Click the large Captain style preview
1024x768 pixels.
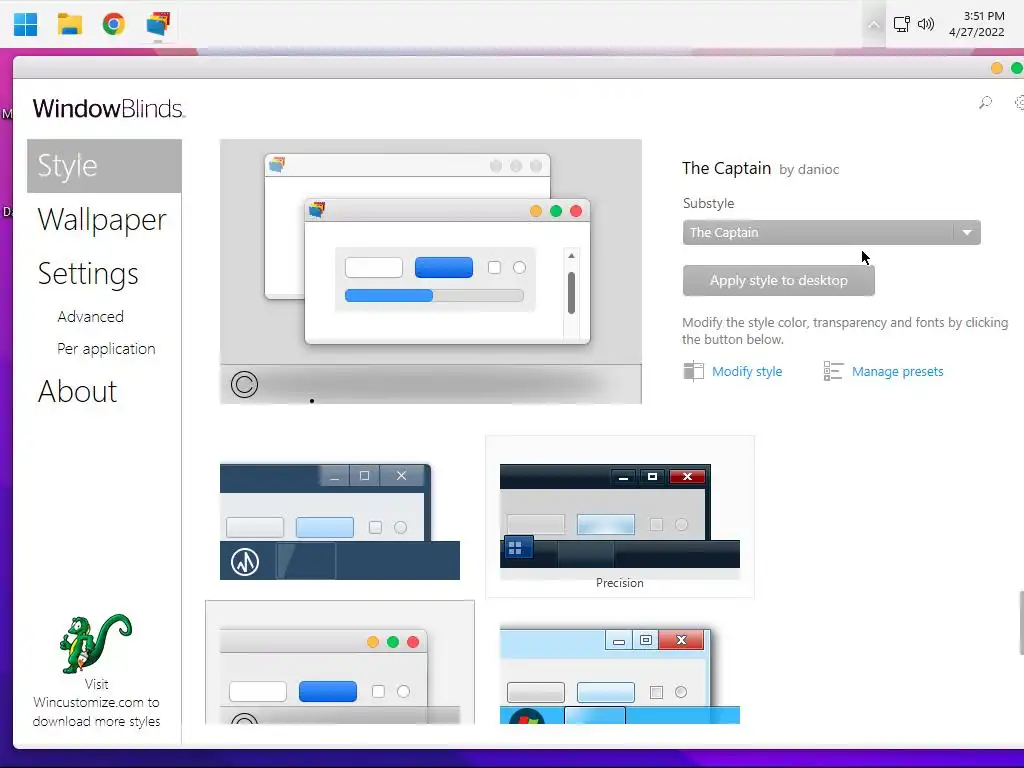[x=431, y=272]
